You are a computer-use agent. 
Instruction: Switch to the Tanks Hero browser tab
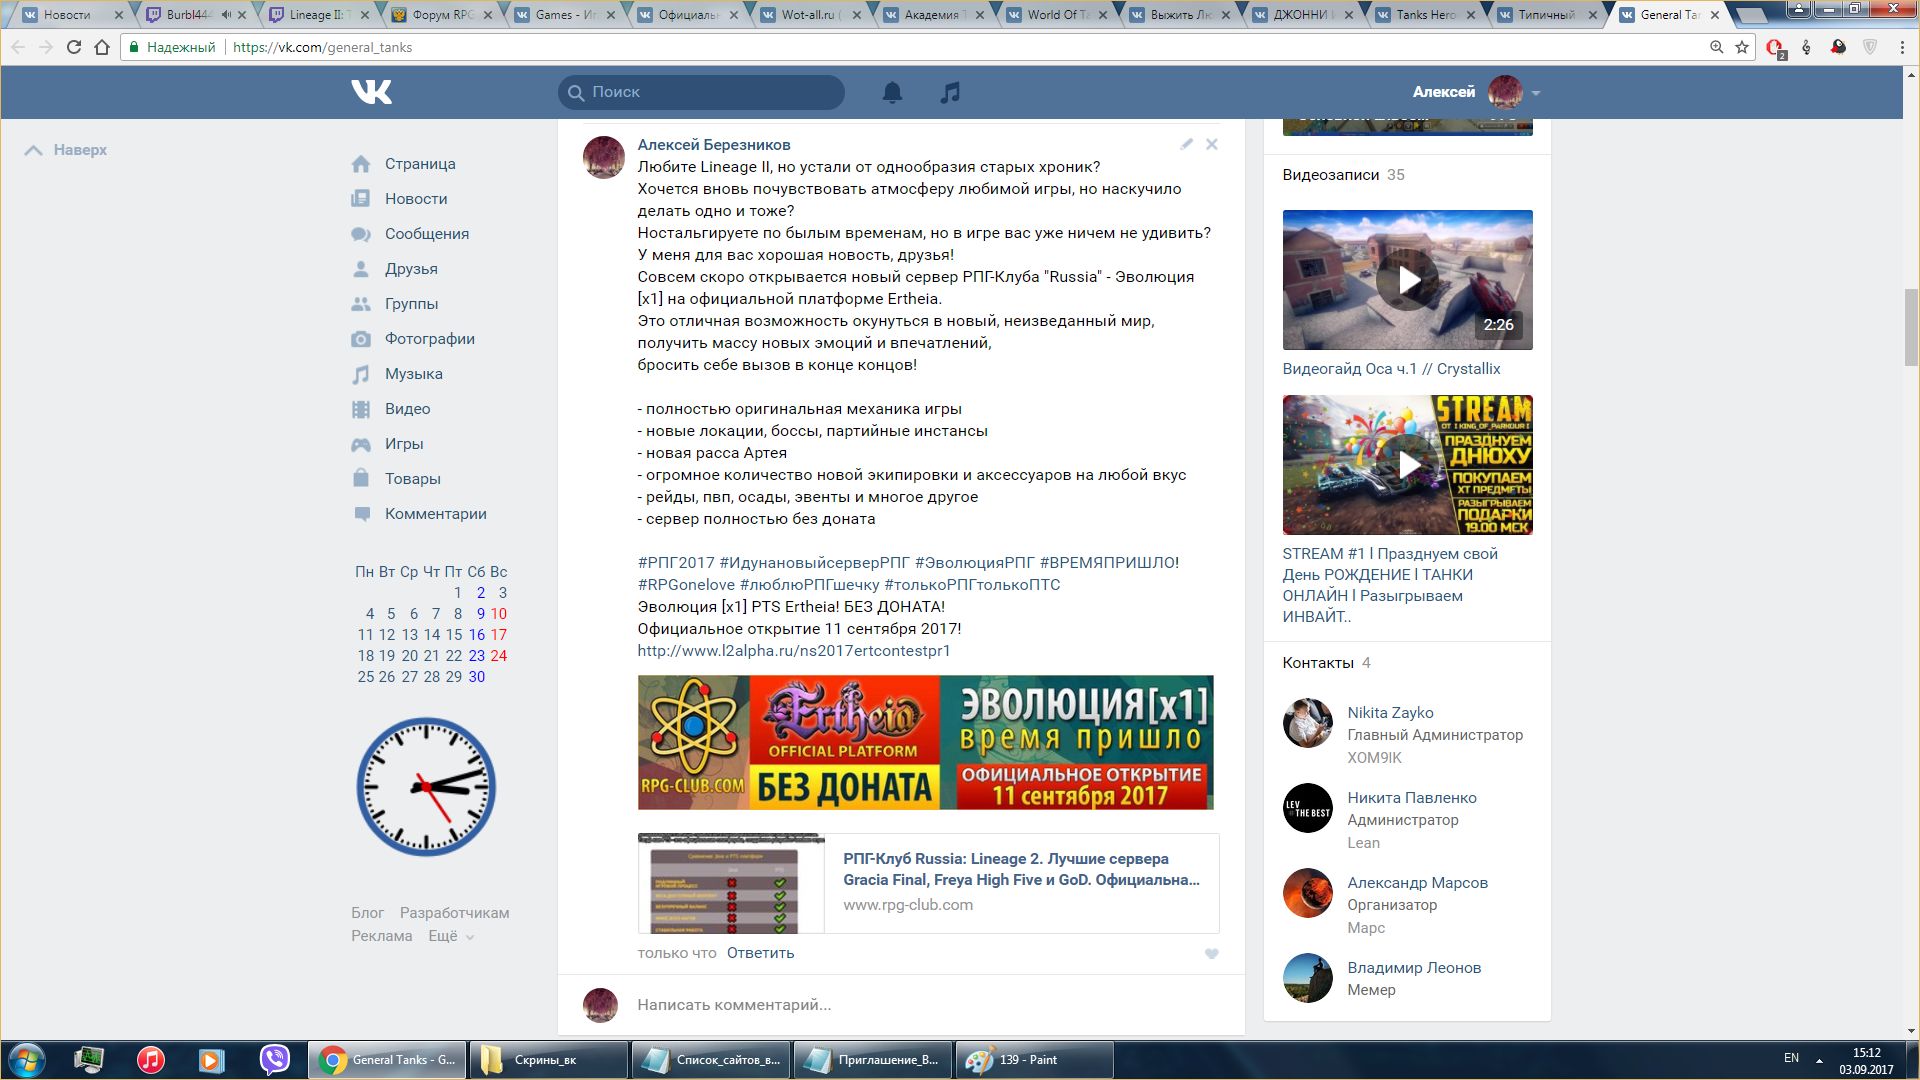(x=1425, y=15)
